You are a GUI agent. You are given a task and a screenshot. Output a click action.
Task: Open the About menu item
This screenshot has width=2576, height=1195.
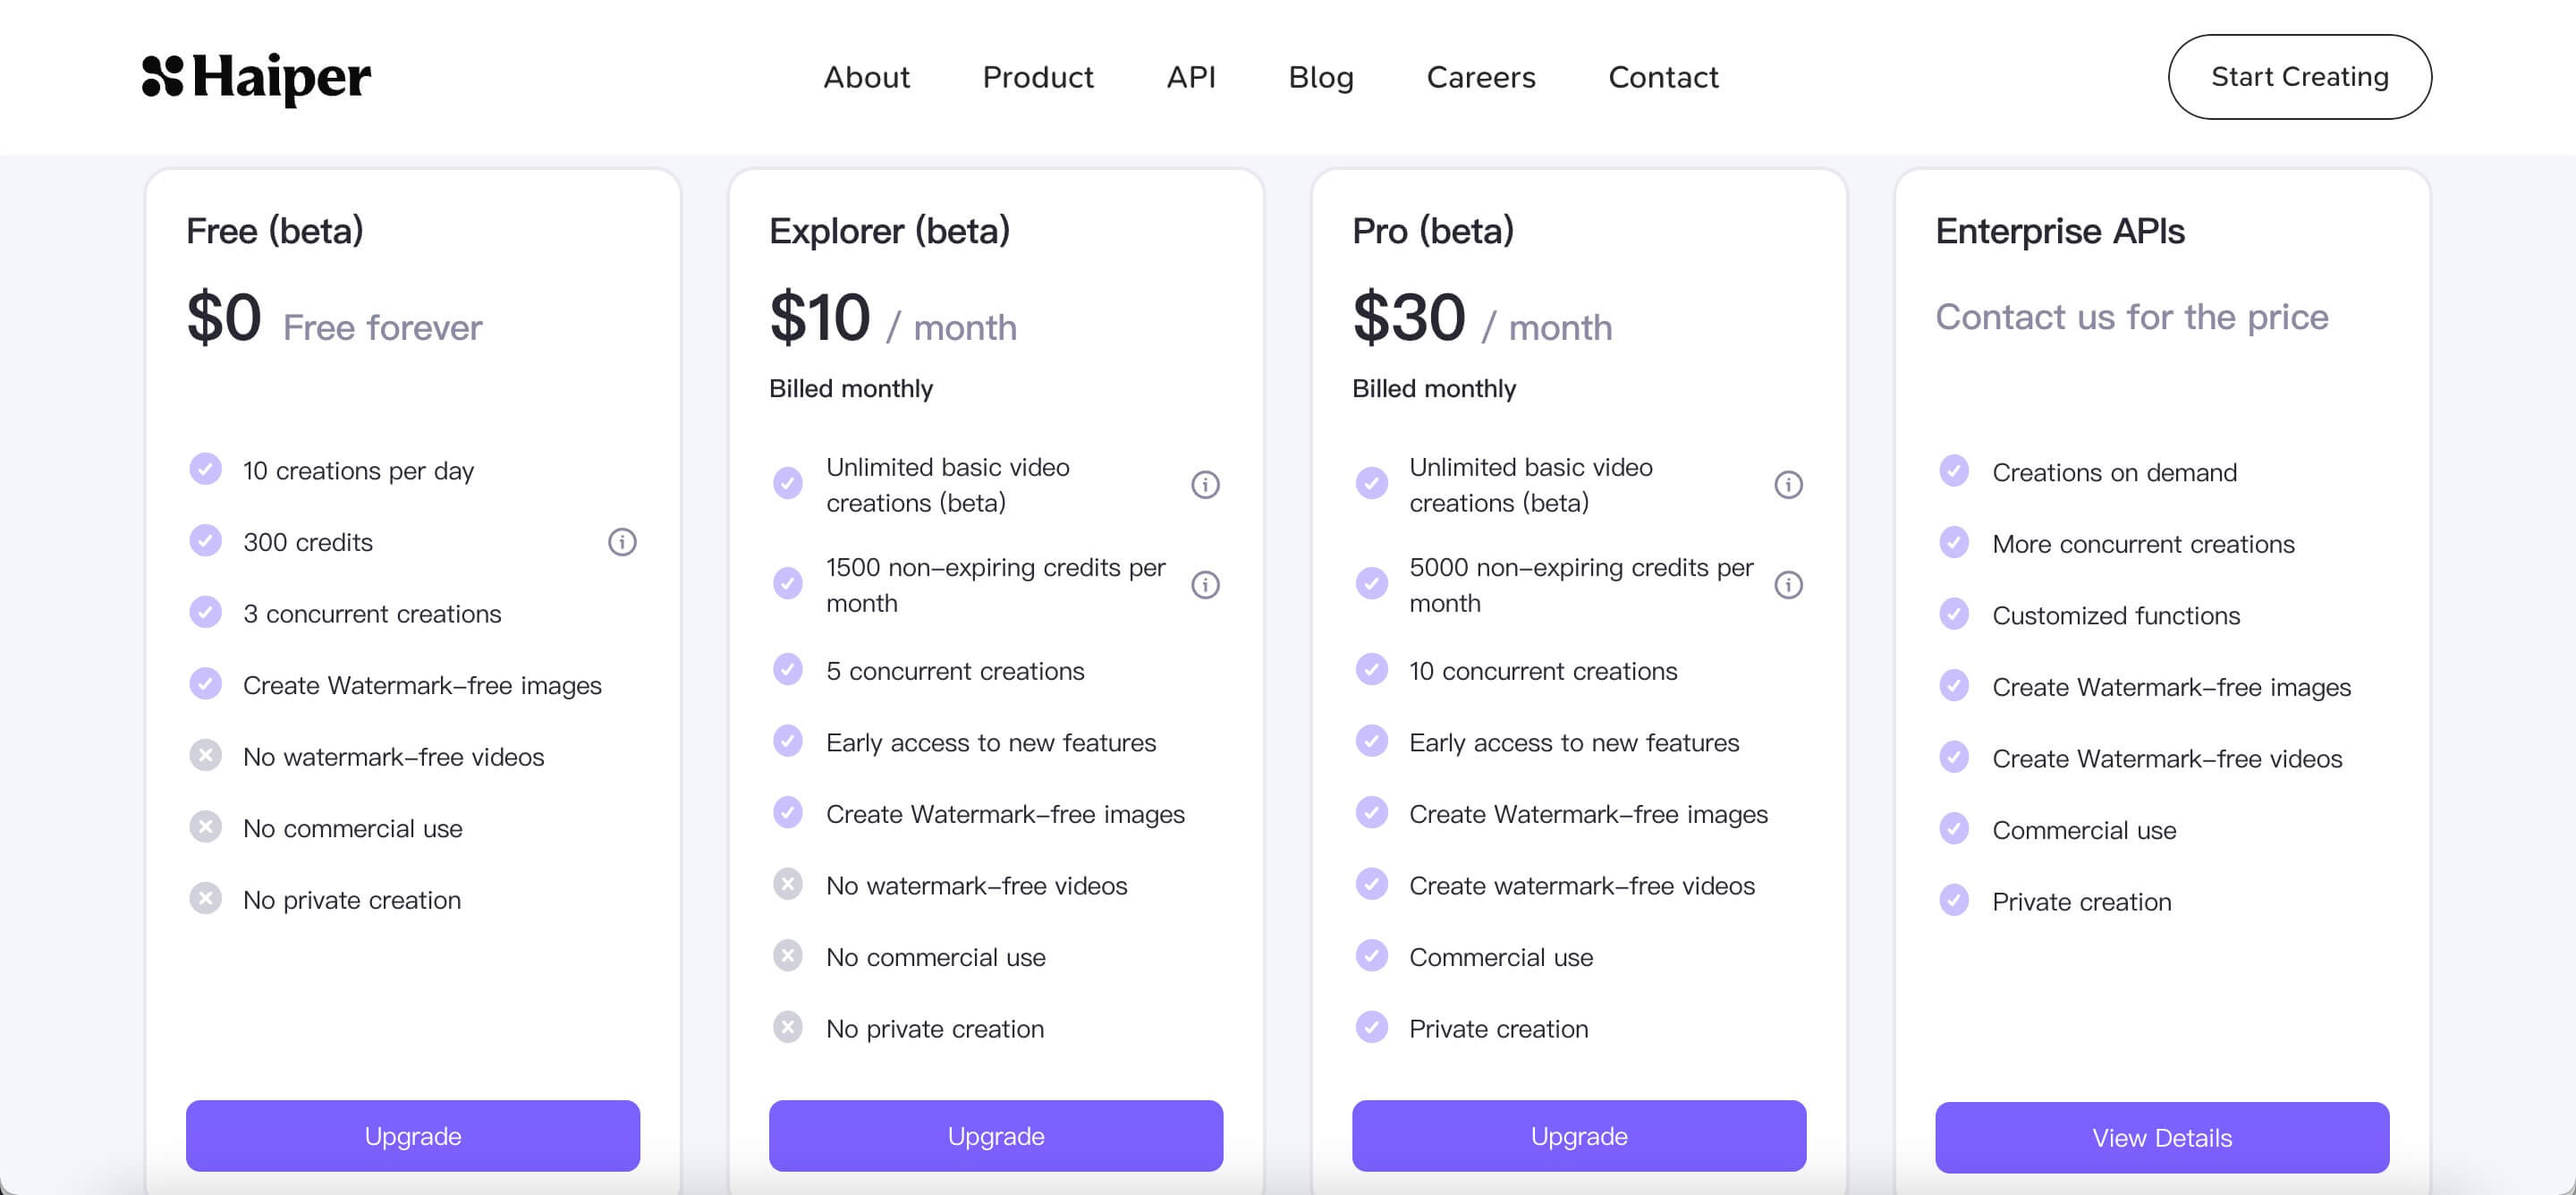[866, 77]
